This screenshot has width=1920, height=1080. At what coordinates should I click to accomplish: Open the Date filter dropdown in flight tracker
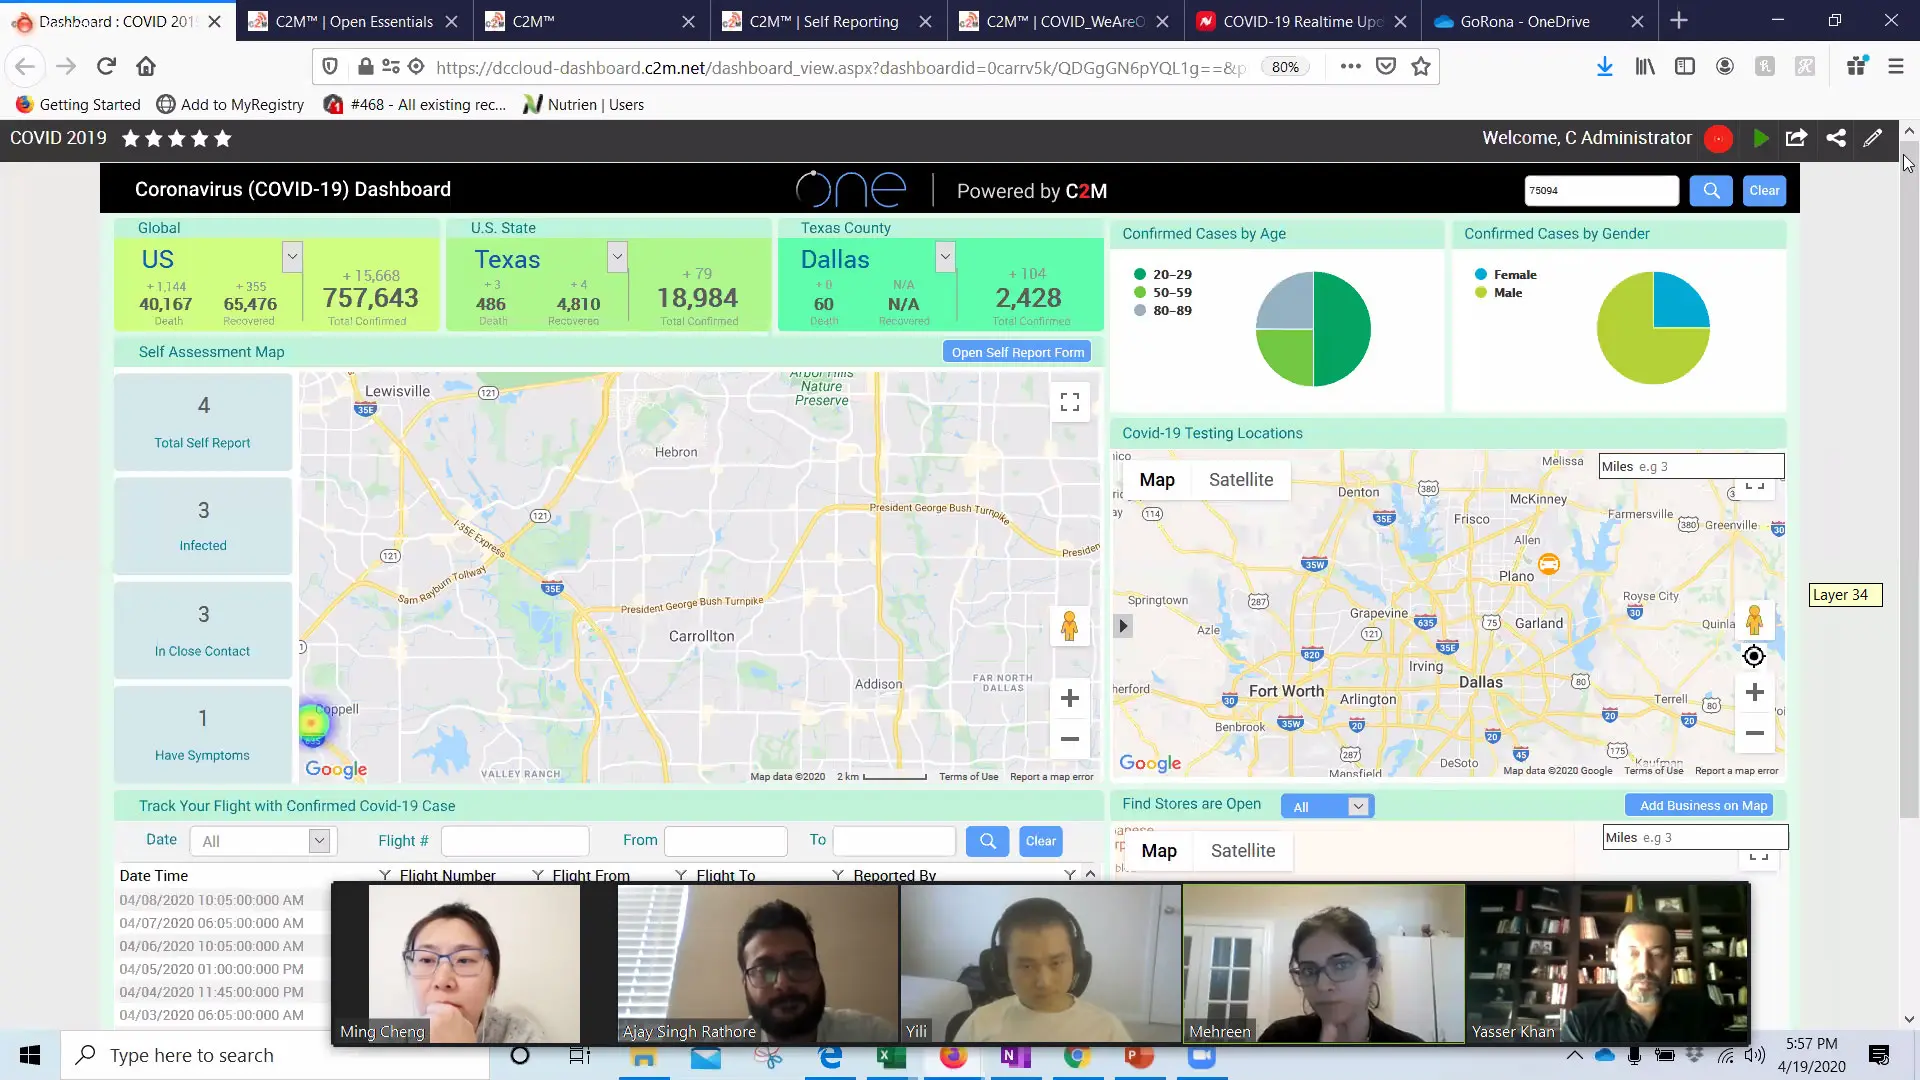(x=318, y=841)
